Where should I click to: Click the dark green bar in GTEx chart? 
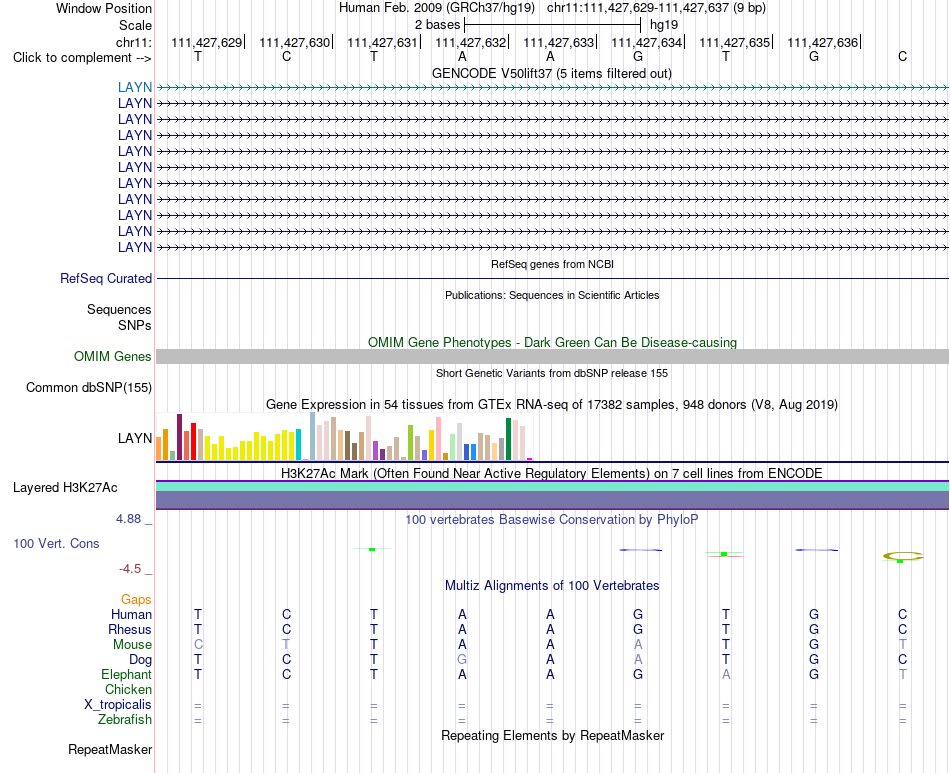[508, 439]
